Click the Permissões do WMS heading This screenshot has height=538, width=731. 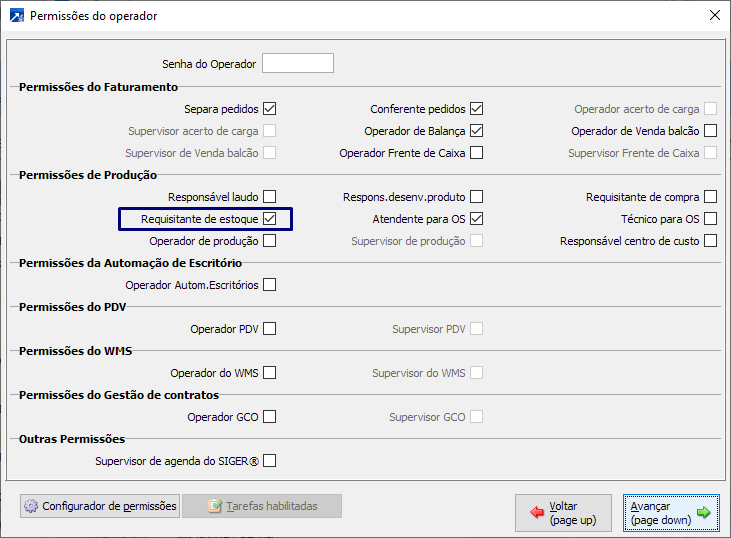coord(76,351)
